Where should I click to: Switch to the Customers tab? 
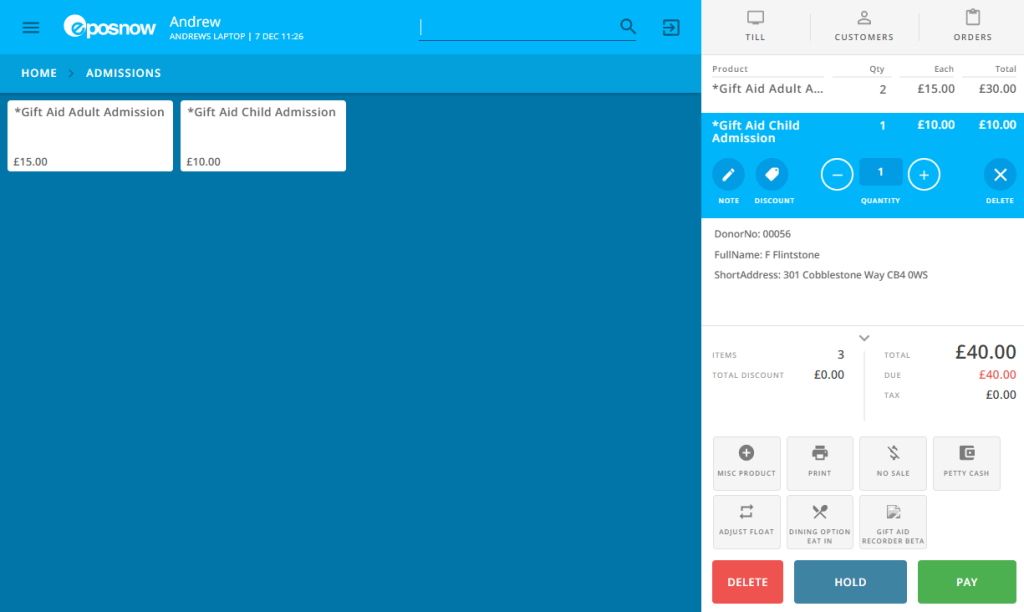pos(864,26)
